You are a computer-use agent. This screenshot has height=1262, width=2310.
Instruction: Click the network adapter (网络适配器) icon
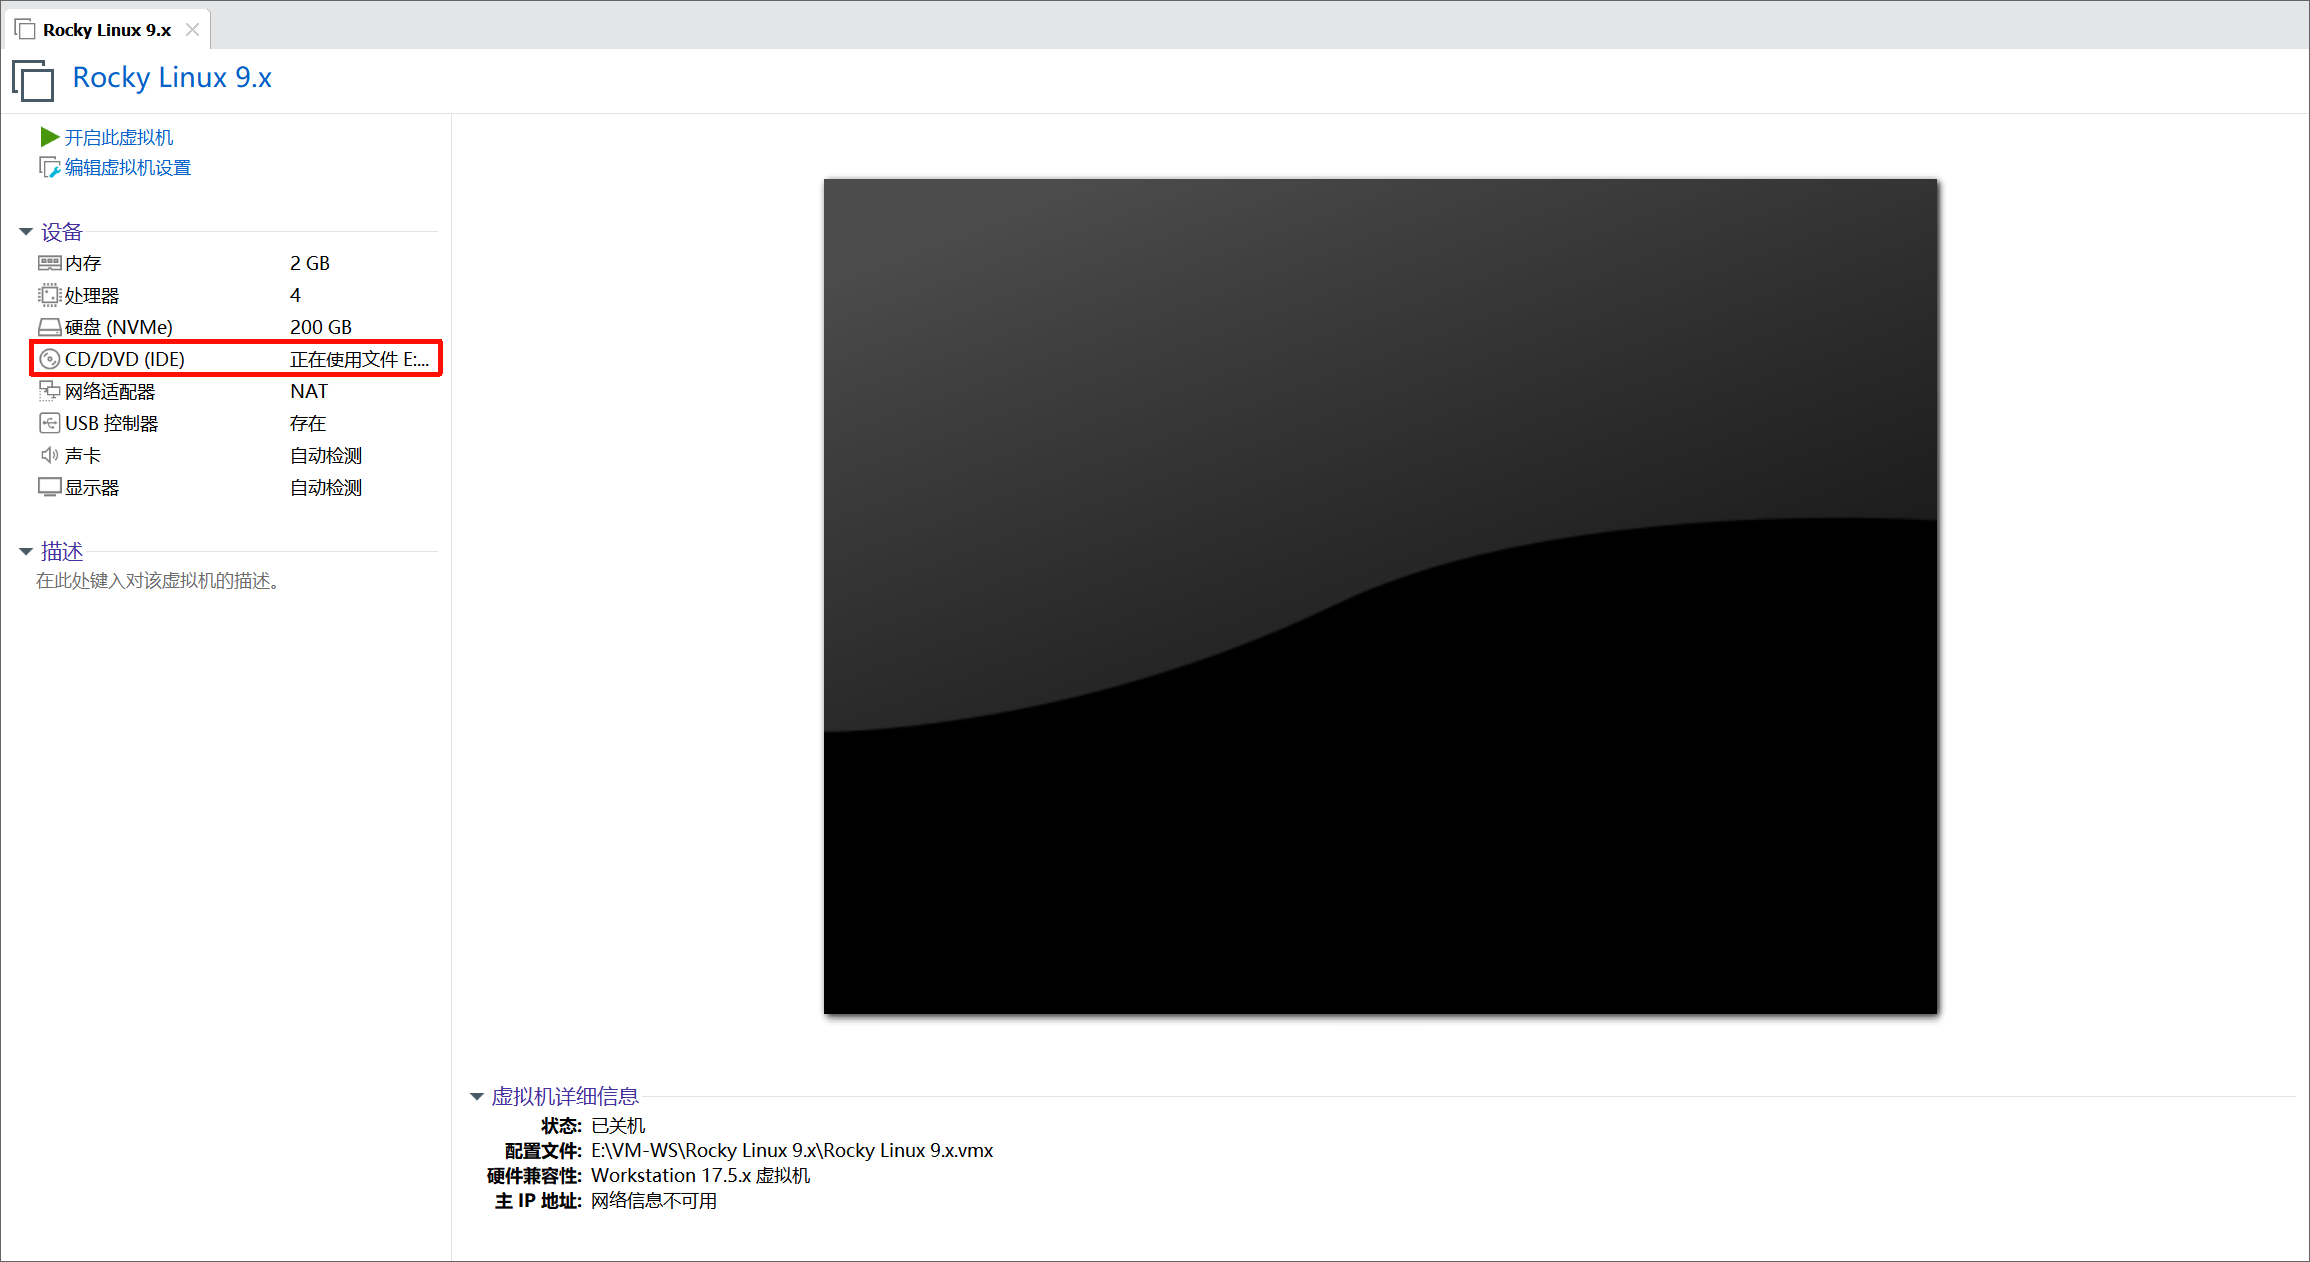[49, 391]
